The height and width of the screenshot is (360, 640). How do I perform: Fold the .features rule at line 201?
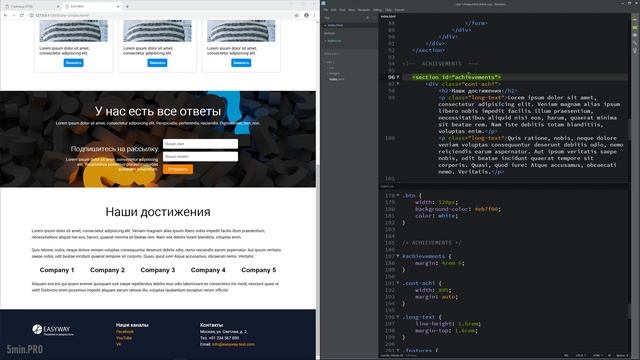tap(398, 350)
